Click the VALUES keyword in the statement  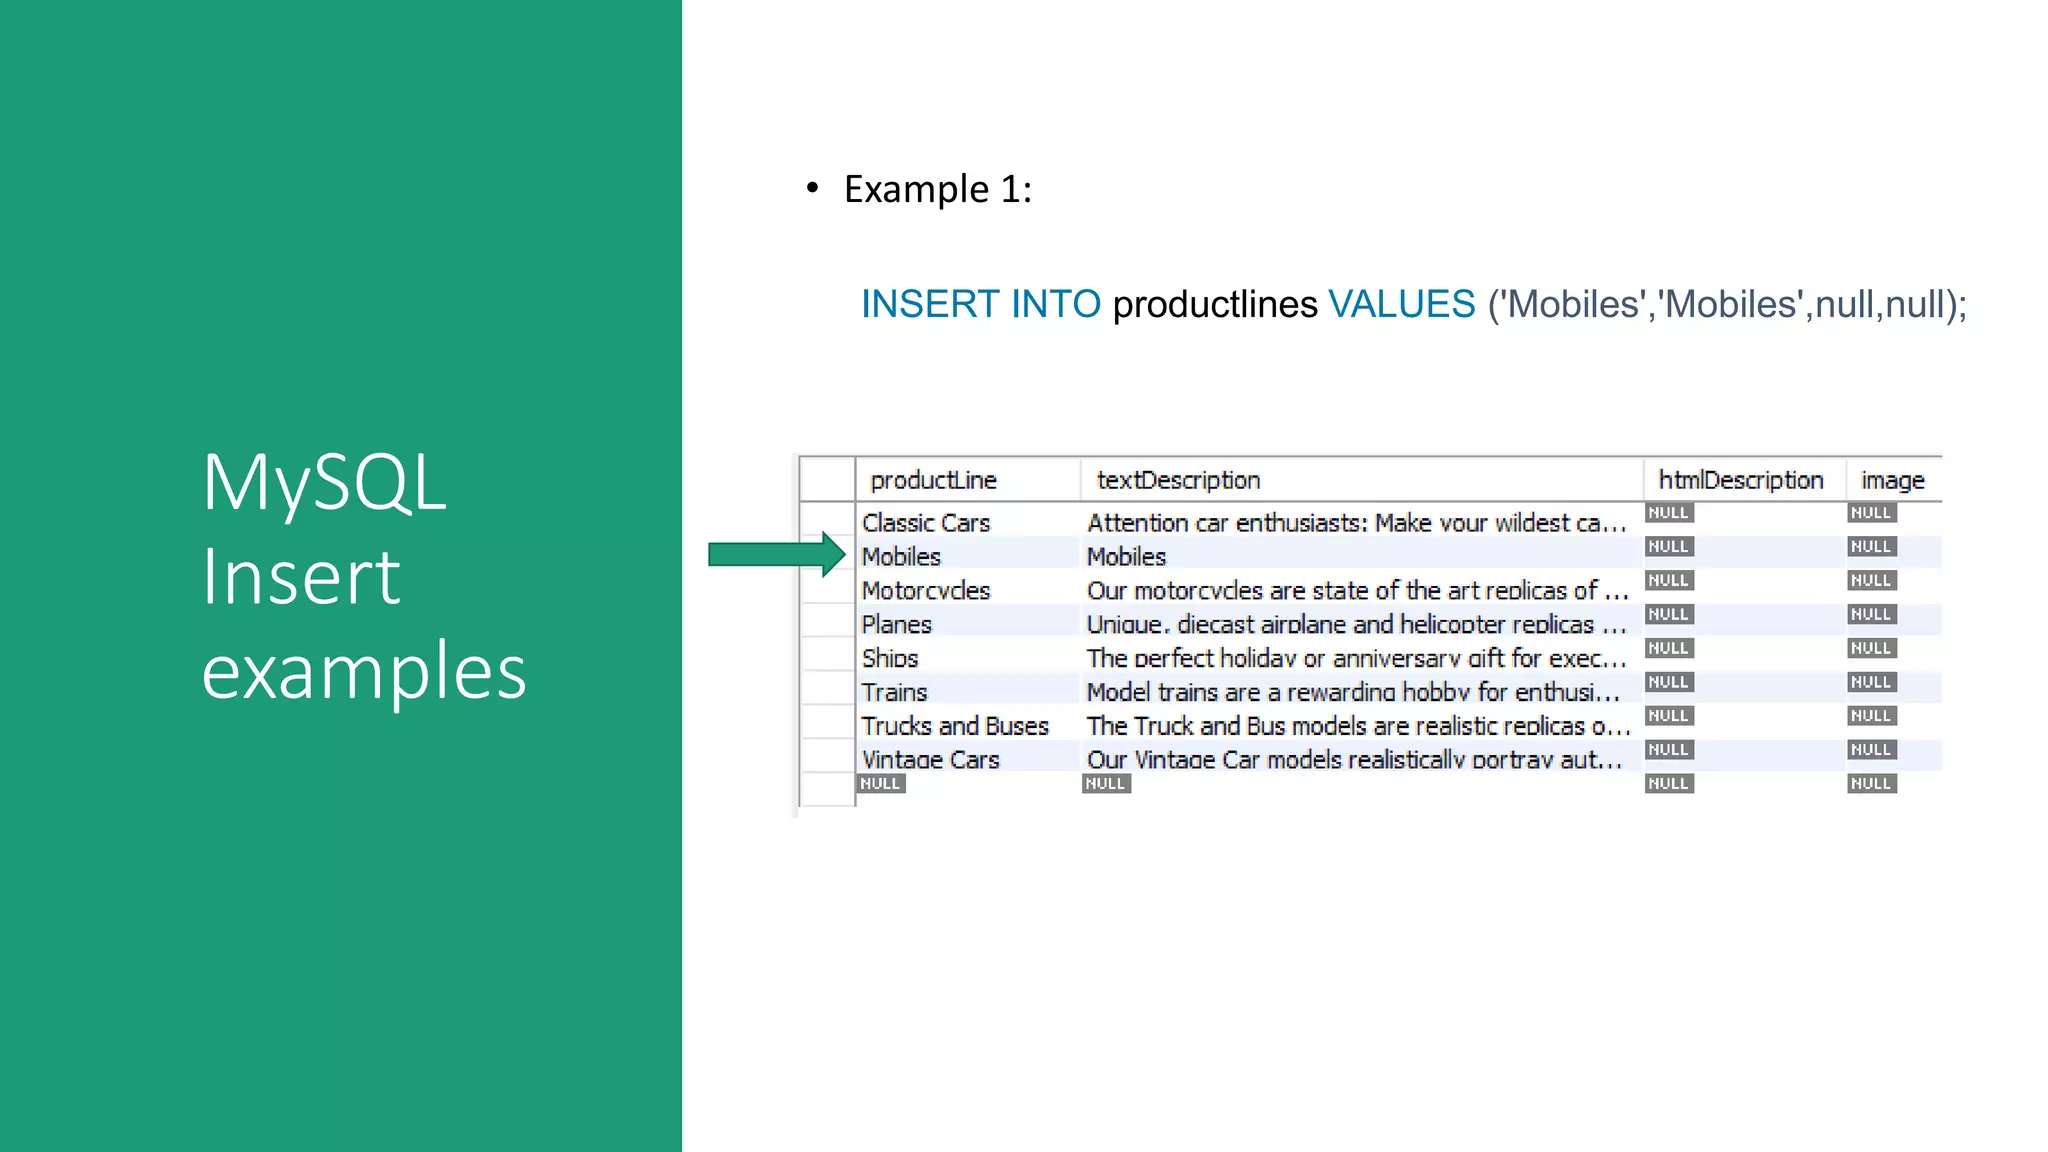[x=1401, y=304]
